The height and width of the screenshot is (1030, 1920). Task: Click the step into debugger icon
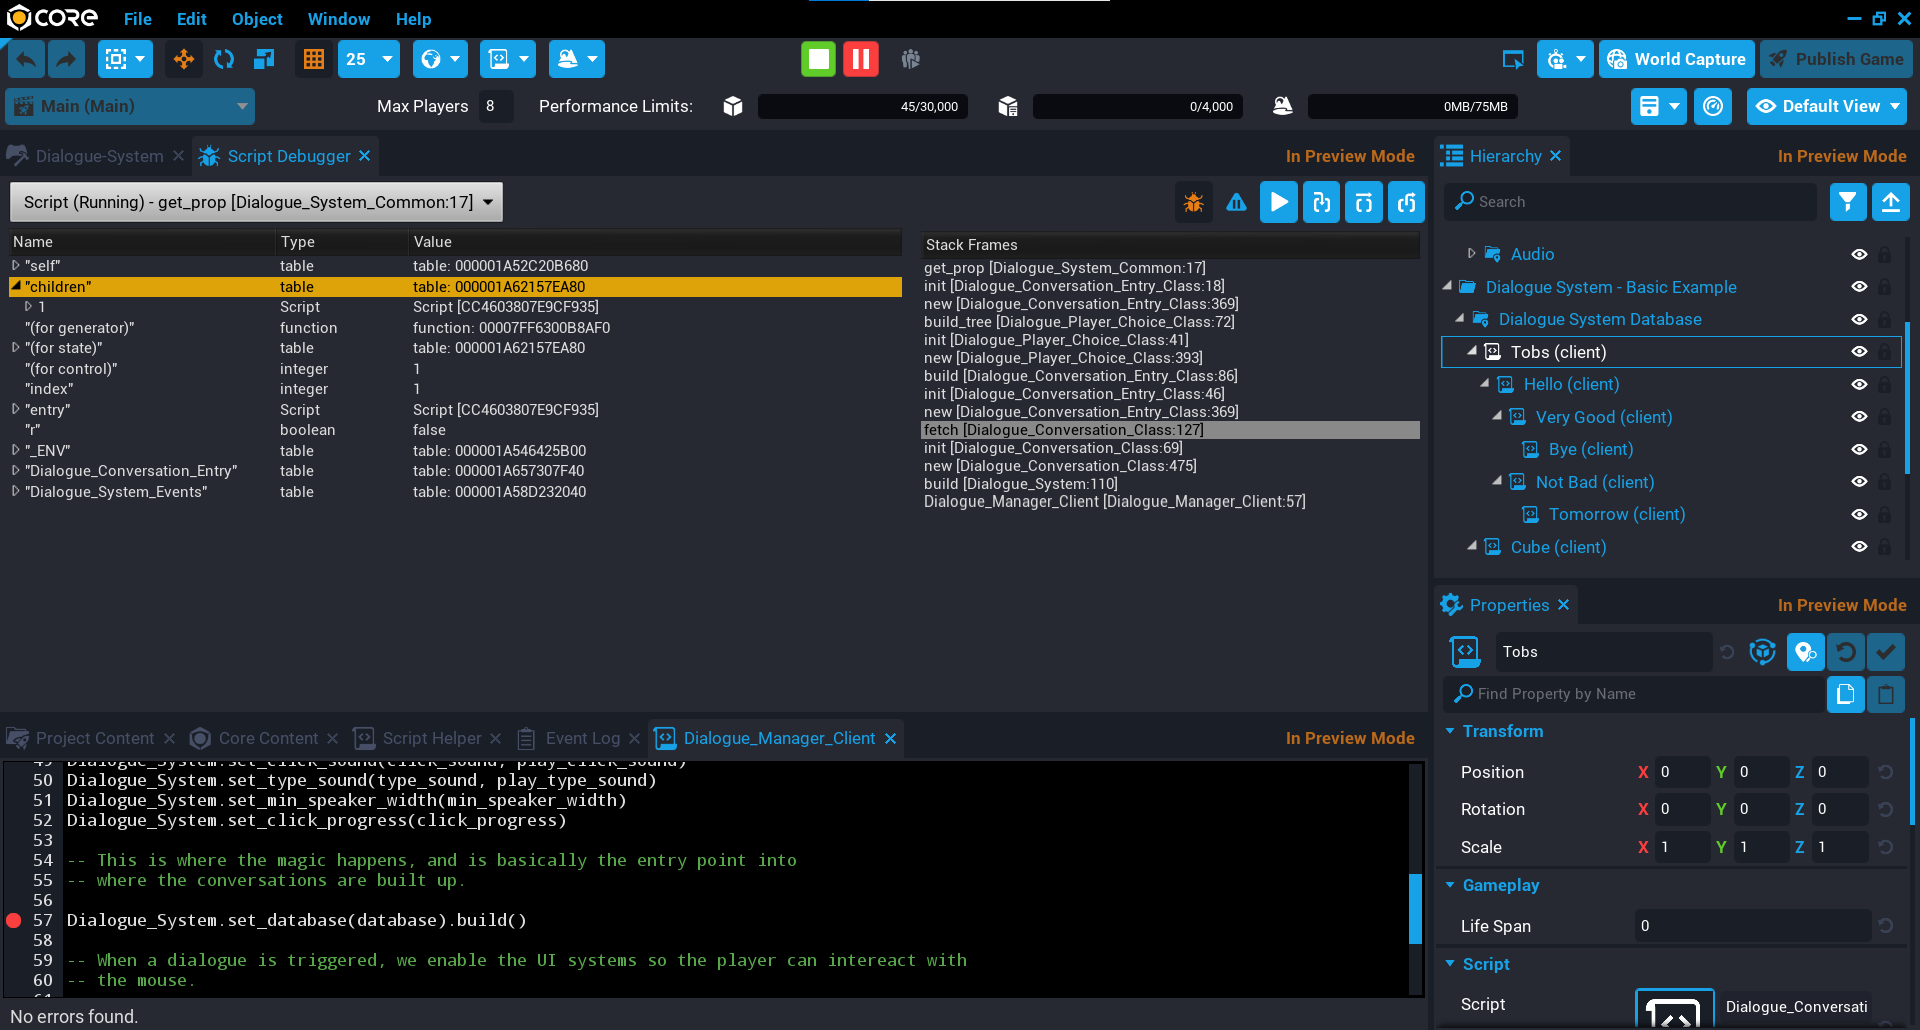1321,203
